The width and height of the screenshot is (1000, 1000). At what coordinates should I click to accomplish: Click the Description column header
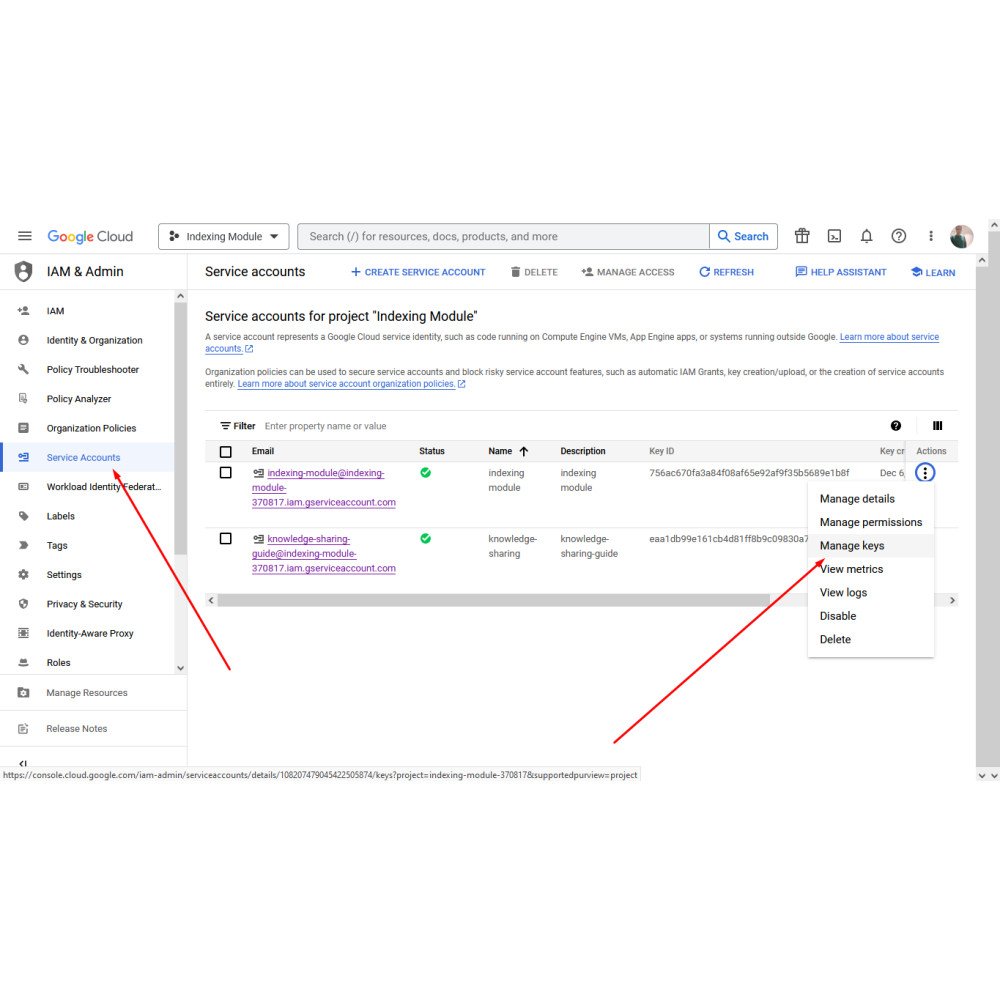[x=583, y=451]
